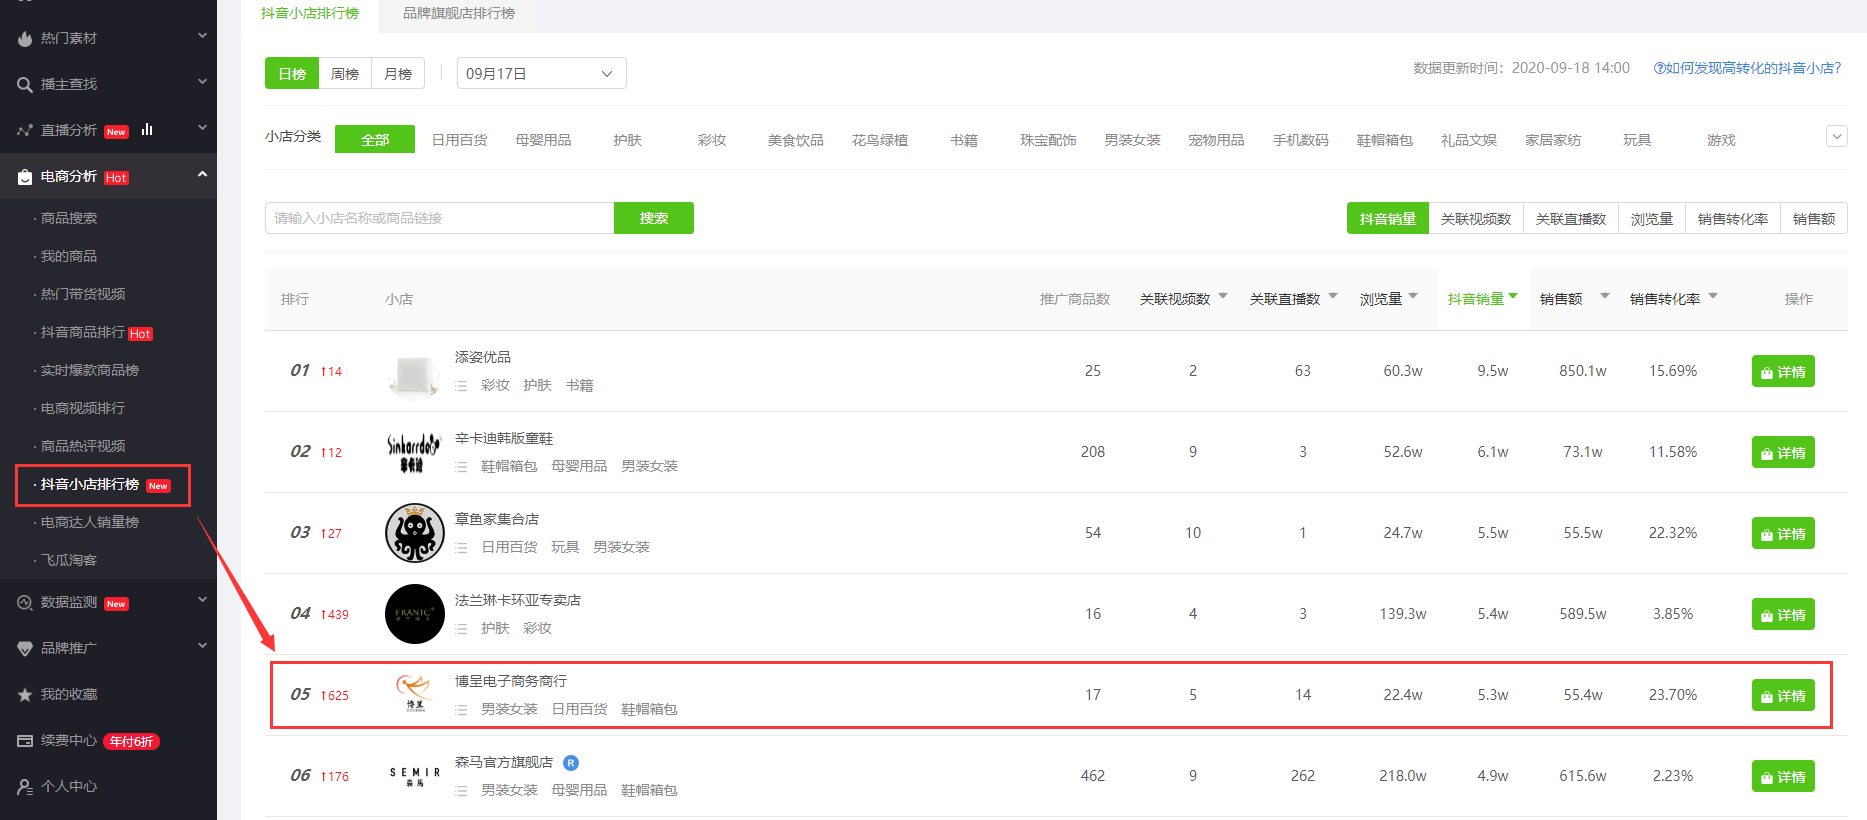Viewport: 1867px width, 820px height.
Task: Switch ranking metric to 销售转化率 toggle button
Action: click(x=1733, y=219)
